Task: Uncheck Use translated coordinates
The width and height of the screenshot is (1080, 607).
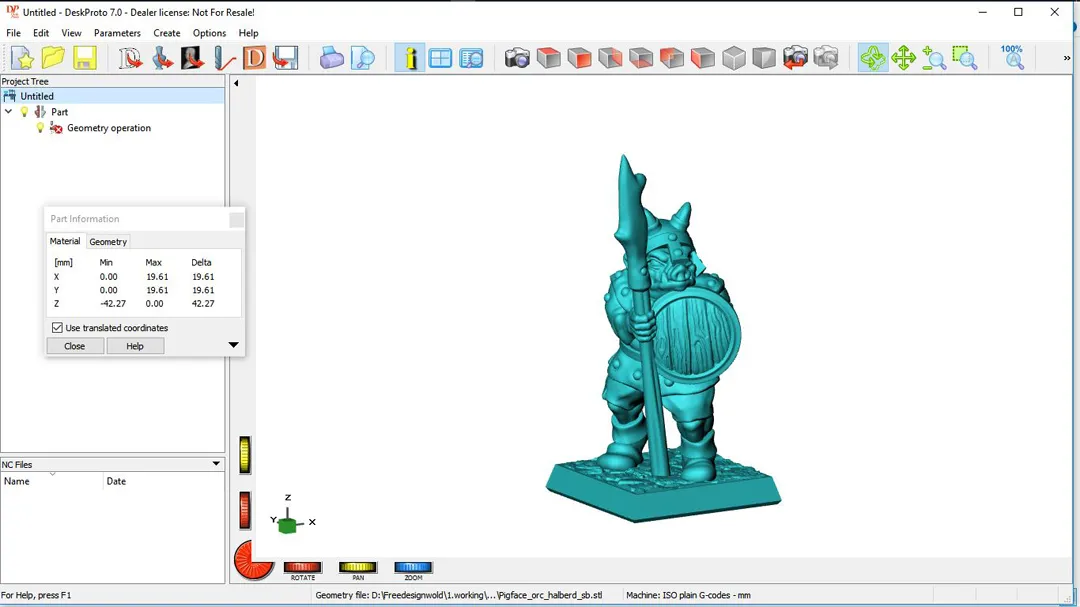Action: [x=57, y=328]
